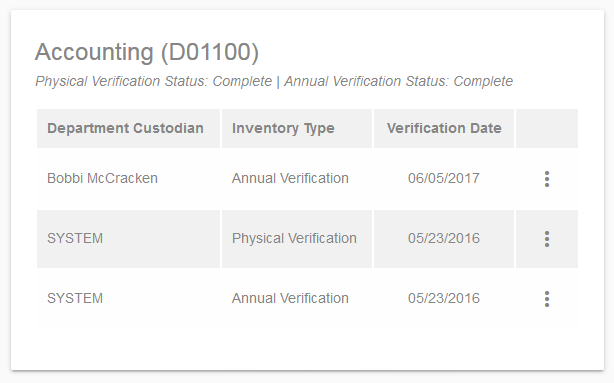Sort by Inventory Type column header
614x383 pixels.
click(283, 128)
